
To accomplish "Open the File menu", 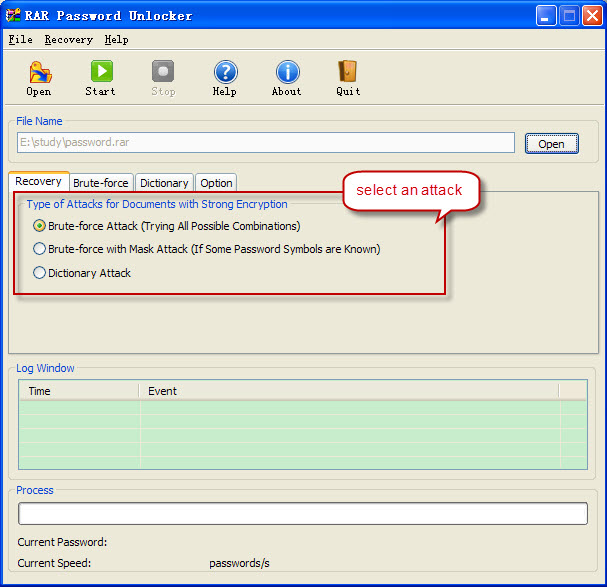I will tap(21, 39).
